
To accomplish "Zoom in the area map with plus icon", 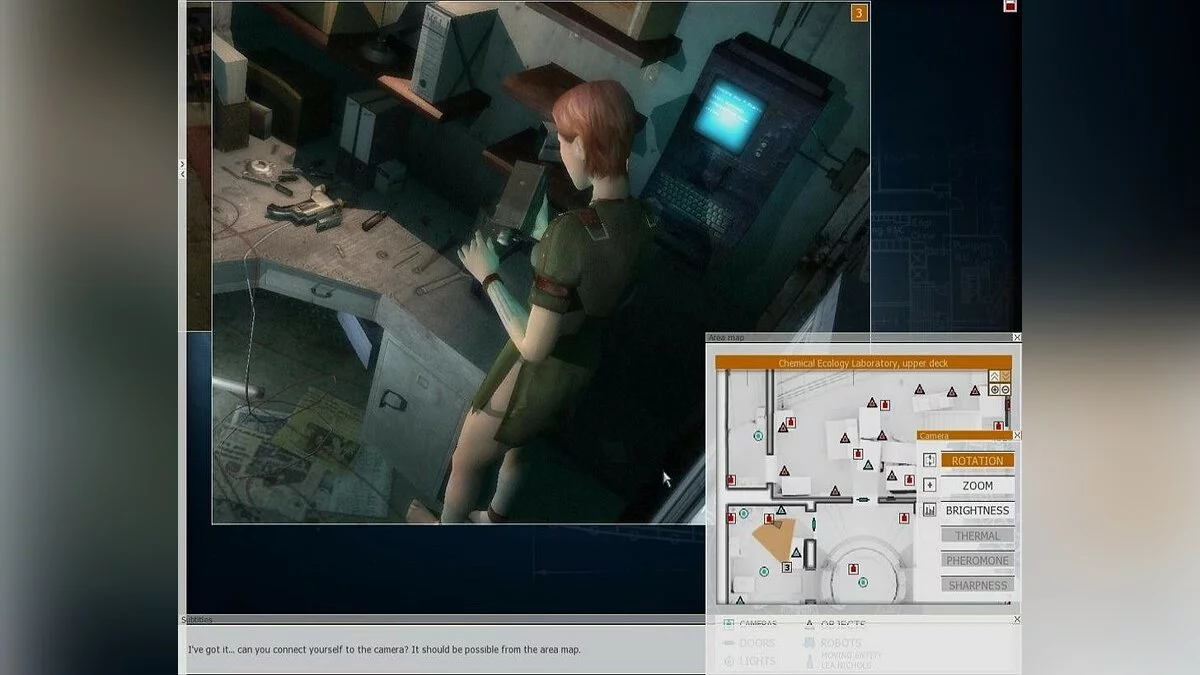I will pos(994,389).
